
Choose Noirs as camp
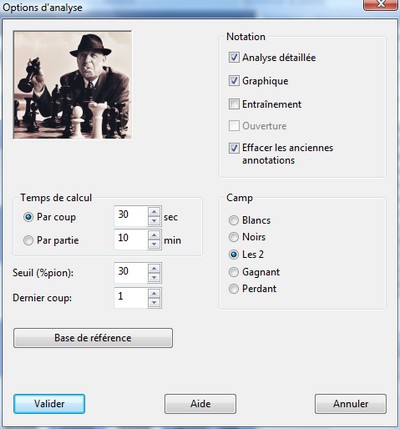pyautogui.click(x=234, y=237)
